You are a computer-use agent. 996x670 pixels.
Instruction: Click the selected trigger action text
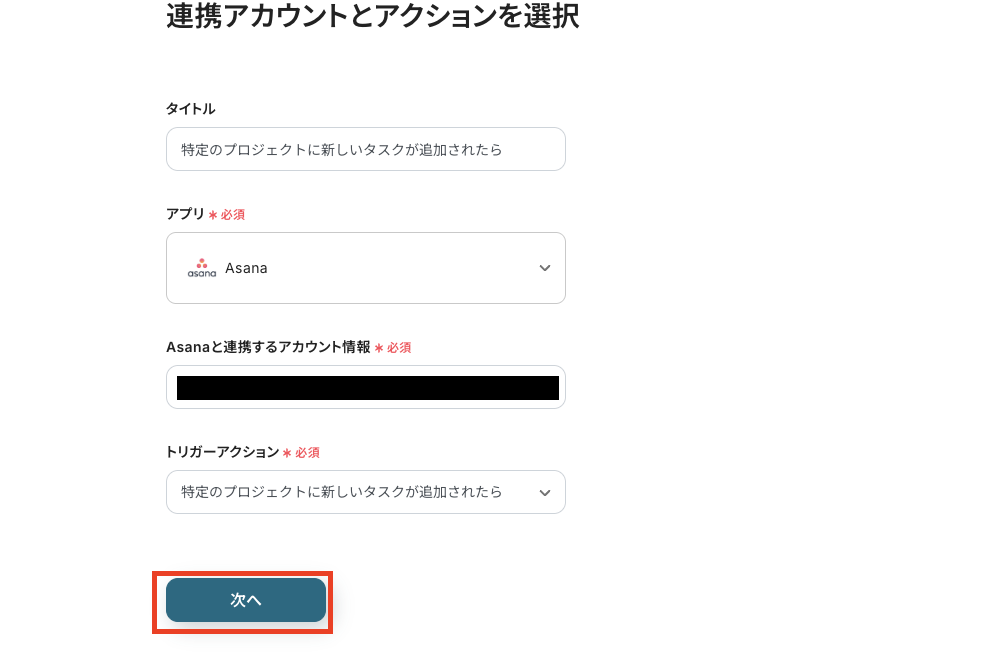pyautogui.click(x=341, y=492)
